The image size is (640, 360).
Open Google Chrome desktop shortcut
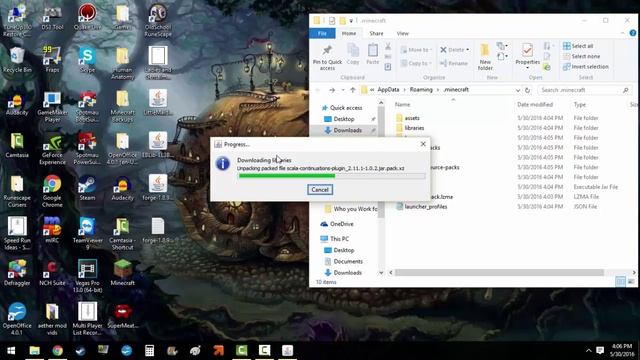click(x=52, y=191)
